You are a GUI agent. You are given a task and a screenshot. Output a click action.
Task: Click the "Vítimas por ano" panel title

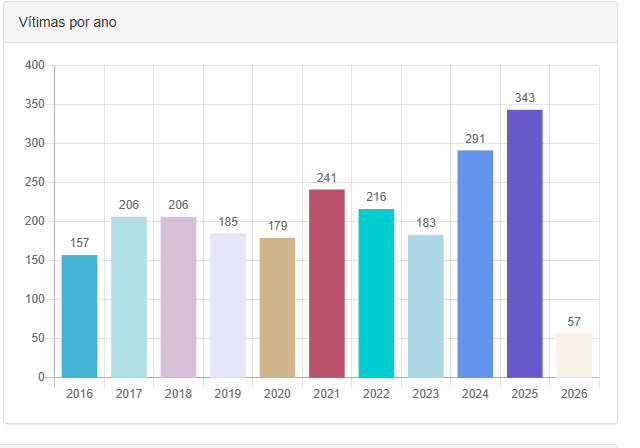click(68, 22)
